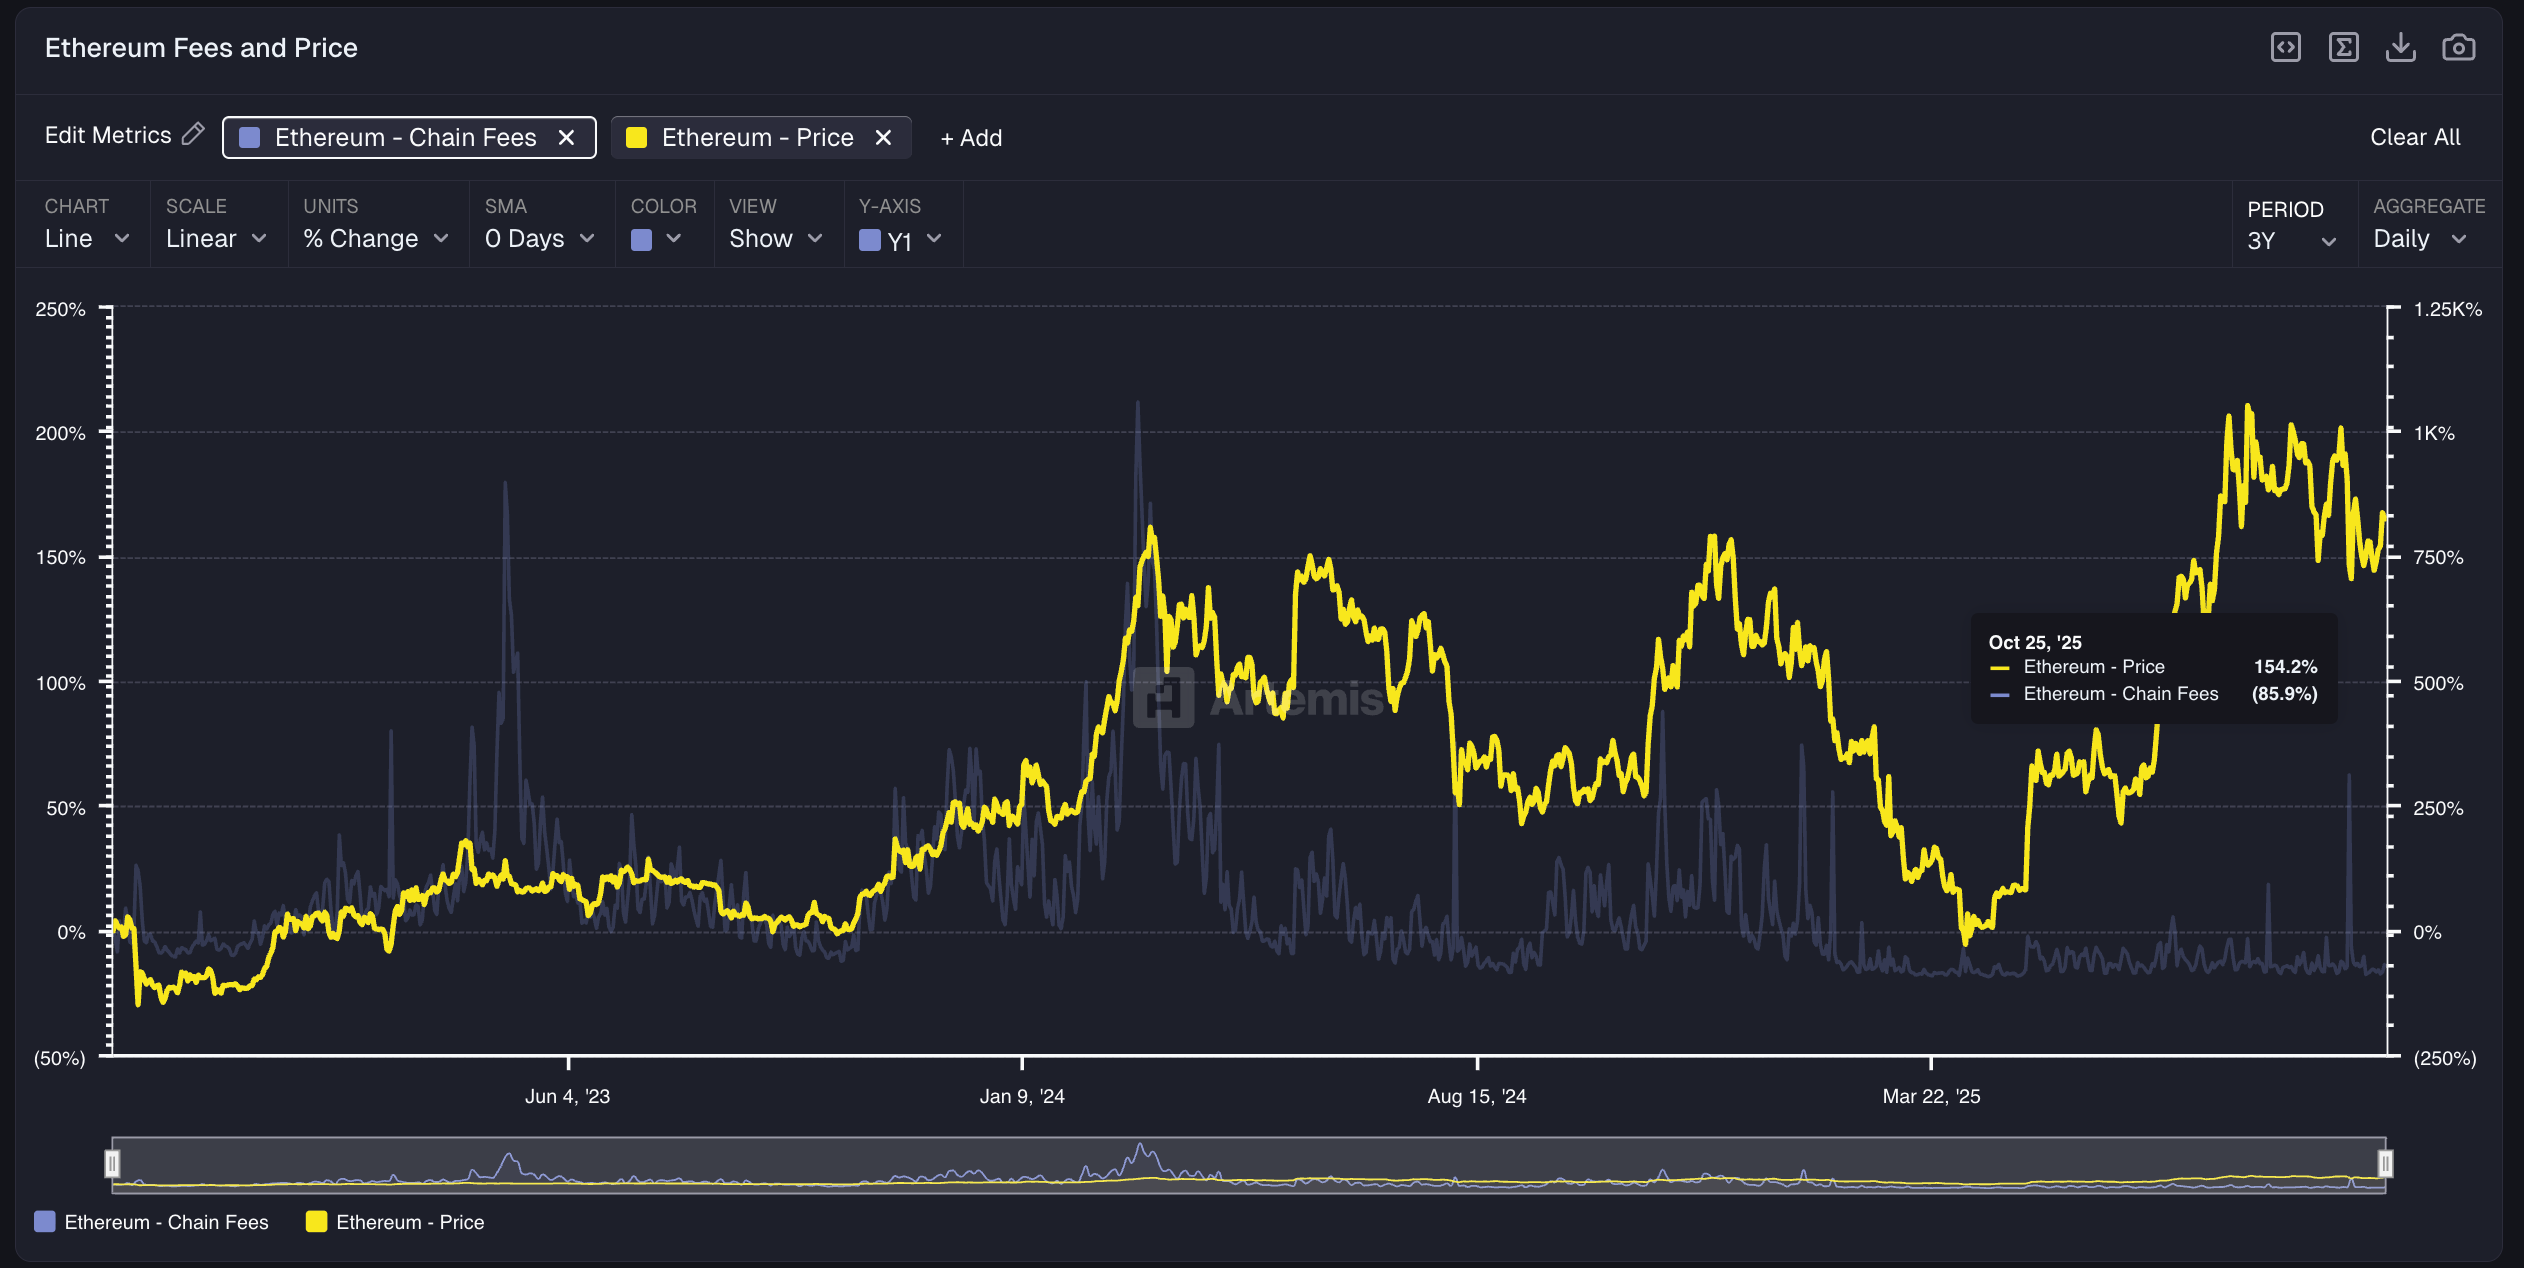Image resolution: width=2524 pixels, height=1268 pixels.
Task: Open the Period 3Y selector
Action: click(2290, 240)
